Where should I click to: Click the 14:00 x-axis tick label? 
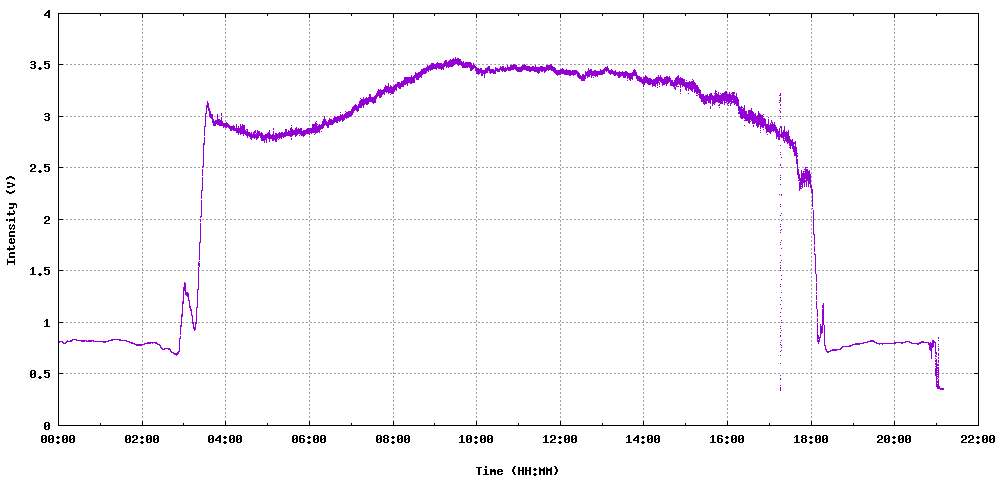[643, 439]
